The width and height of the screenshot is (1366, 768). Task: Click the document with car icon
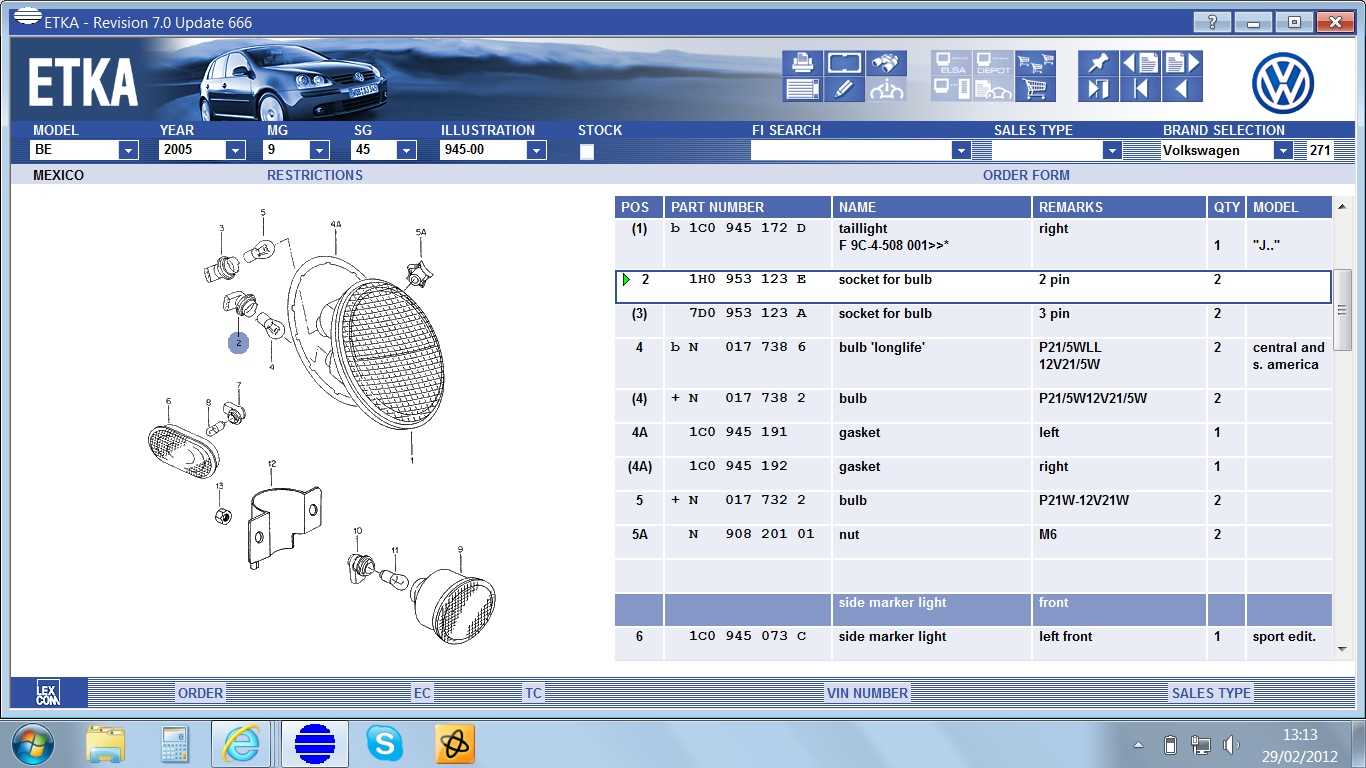click(993, 89)
